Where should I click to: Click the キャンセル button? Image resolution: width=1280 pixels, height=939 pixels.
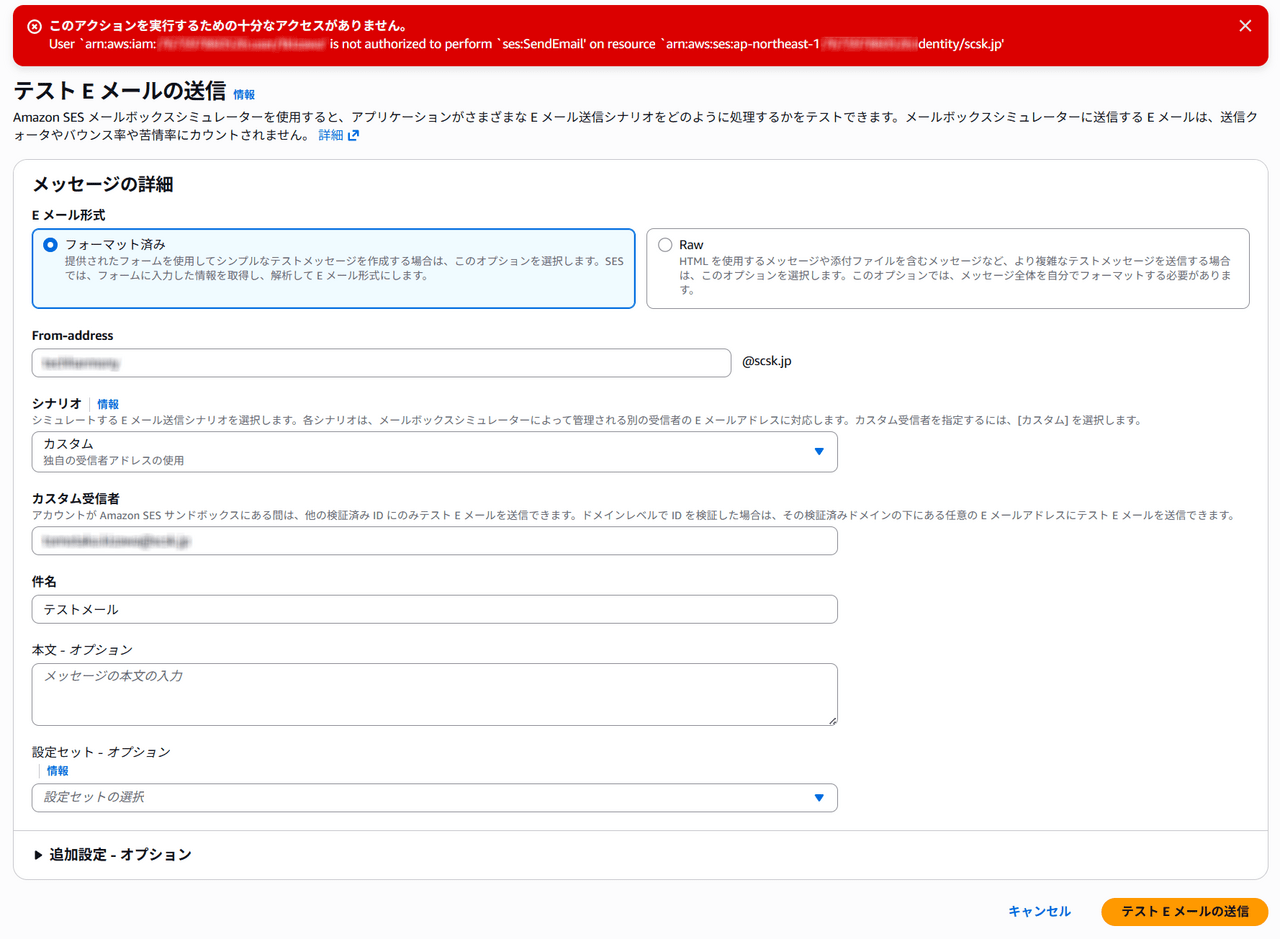pyautogui.click(x=1039, y=912)
